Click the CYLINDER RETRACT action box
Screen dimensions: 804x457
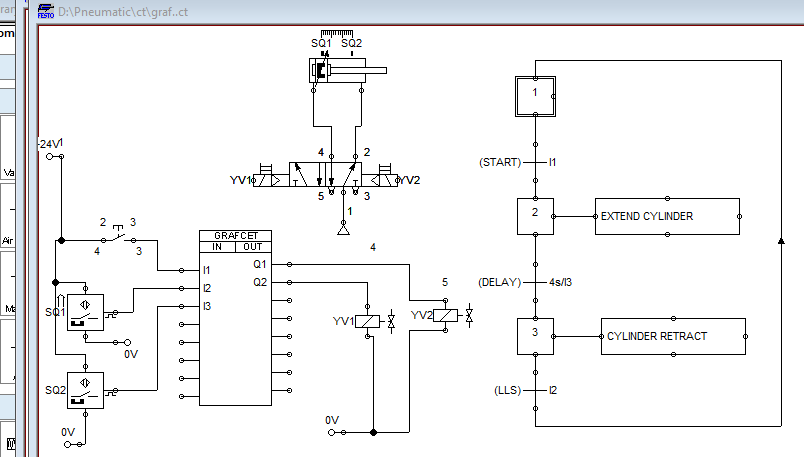click(672, 336)
